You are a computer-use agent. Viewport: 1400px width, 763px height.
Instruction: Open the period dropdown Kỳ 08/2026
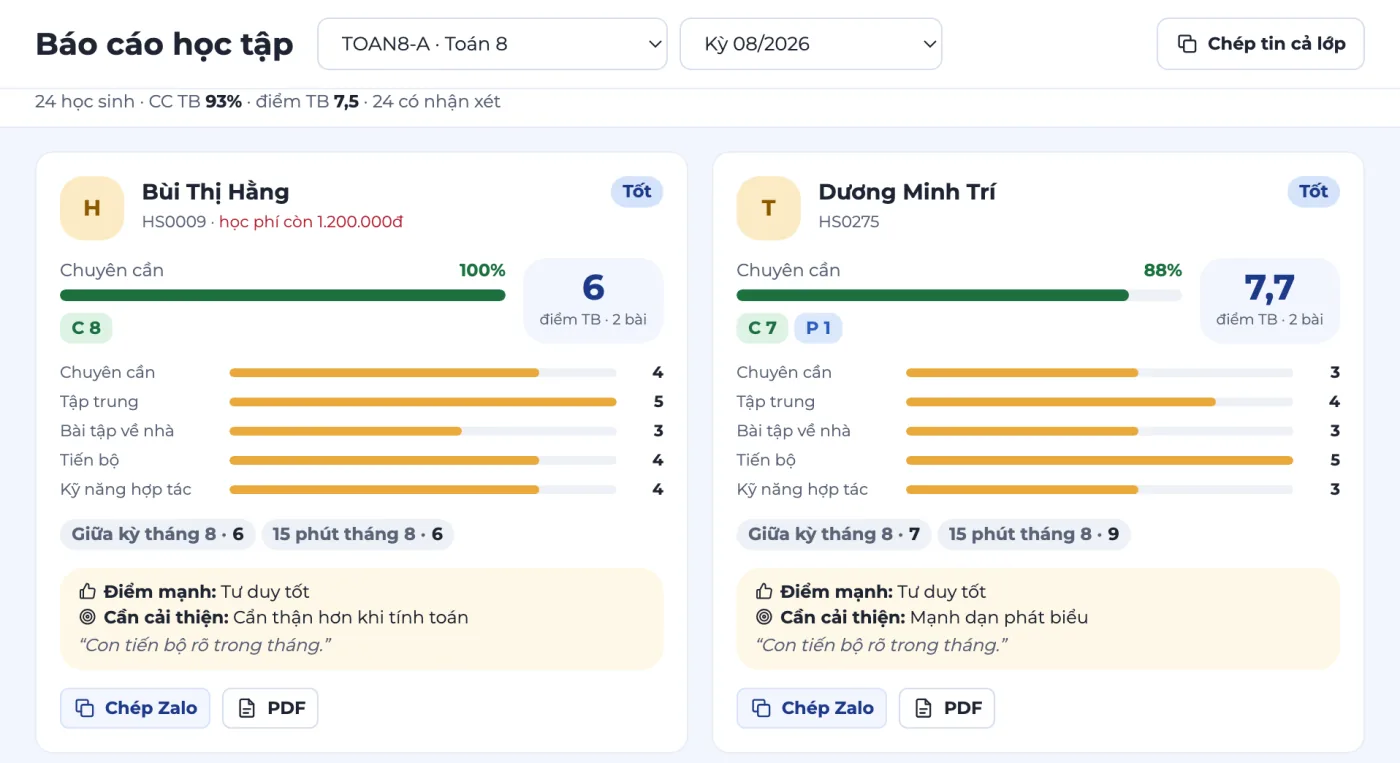click(811, 44)
